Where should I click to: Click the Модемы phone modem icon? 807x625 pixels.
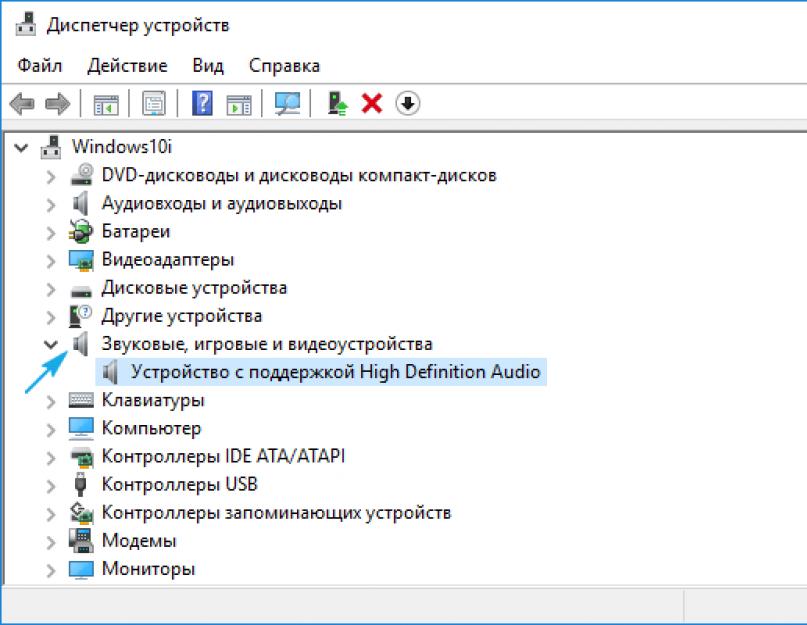pyautogui.click(x=81, y=541)
